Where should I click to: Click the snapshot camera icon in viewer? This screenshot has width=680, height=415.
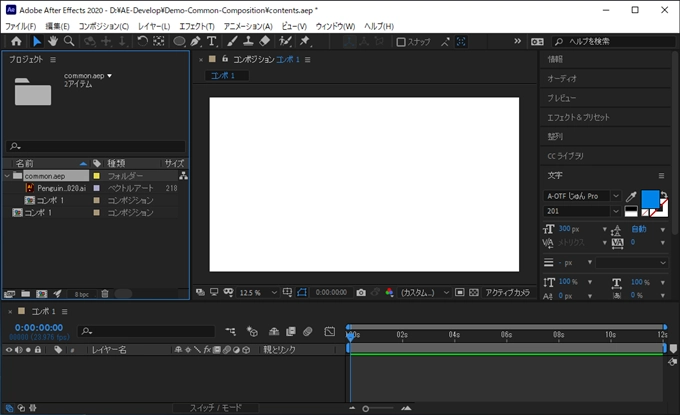(361, 293)
